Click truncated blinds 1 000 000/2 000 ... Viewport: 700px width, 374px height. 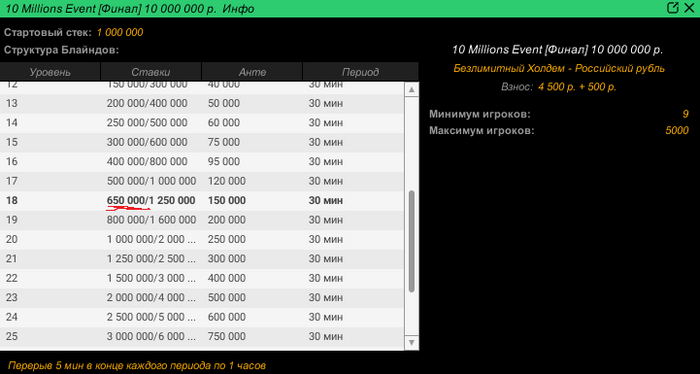coord(151,240)
